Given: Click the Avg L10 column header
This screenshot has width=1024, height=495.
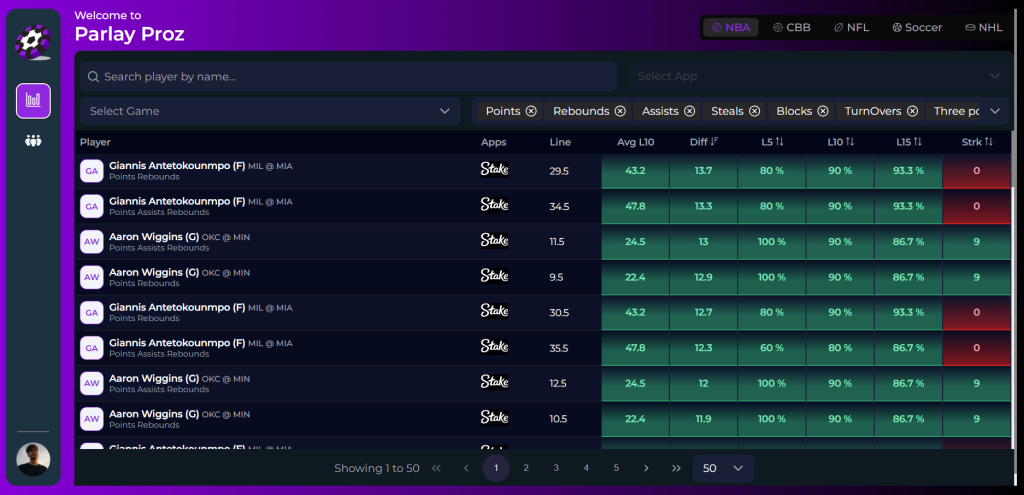Looking at the screenshot, I should coord(635,142).
